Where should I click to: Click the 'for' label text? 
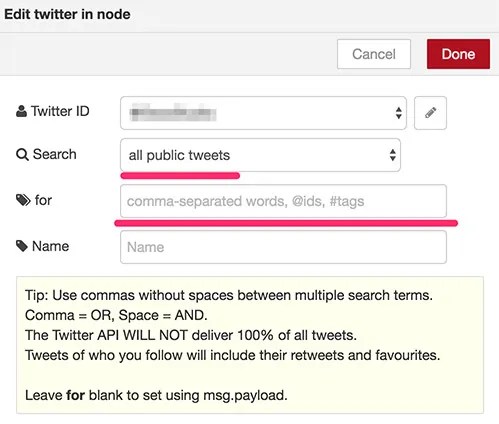coord(43,200)
